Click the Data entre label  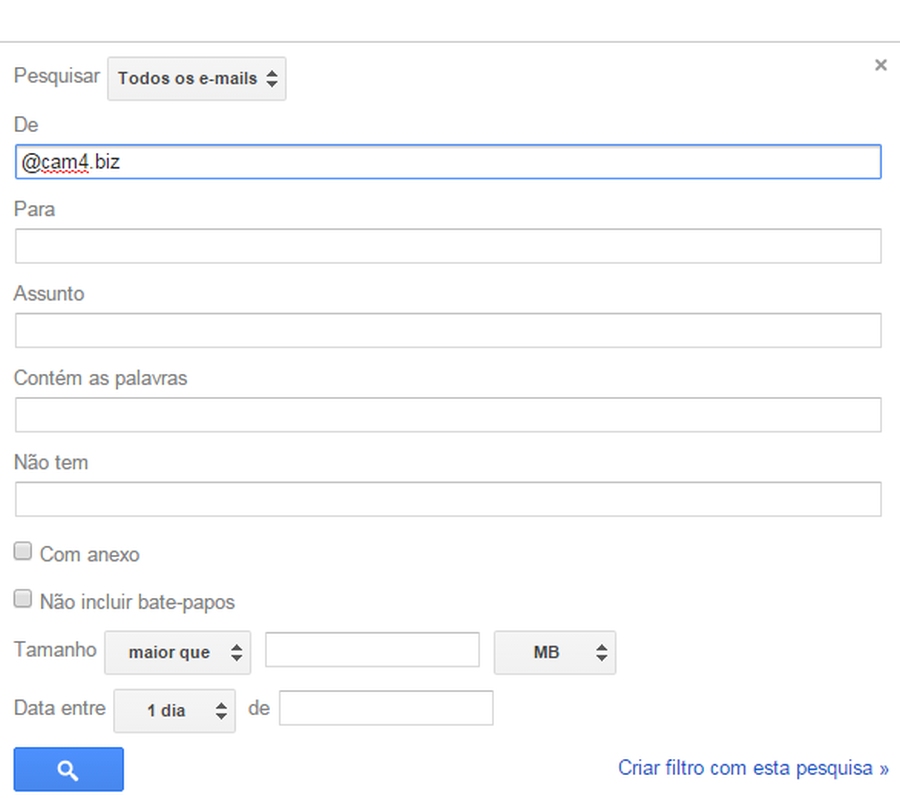pyautogui.click(x=60, y=708)
